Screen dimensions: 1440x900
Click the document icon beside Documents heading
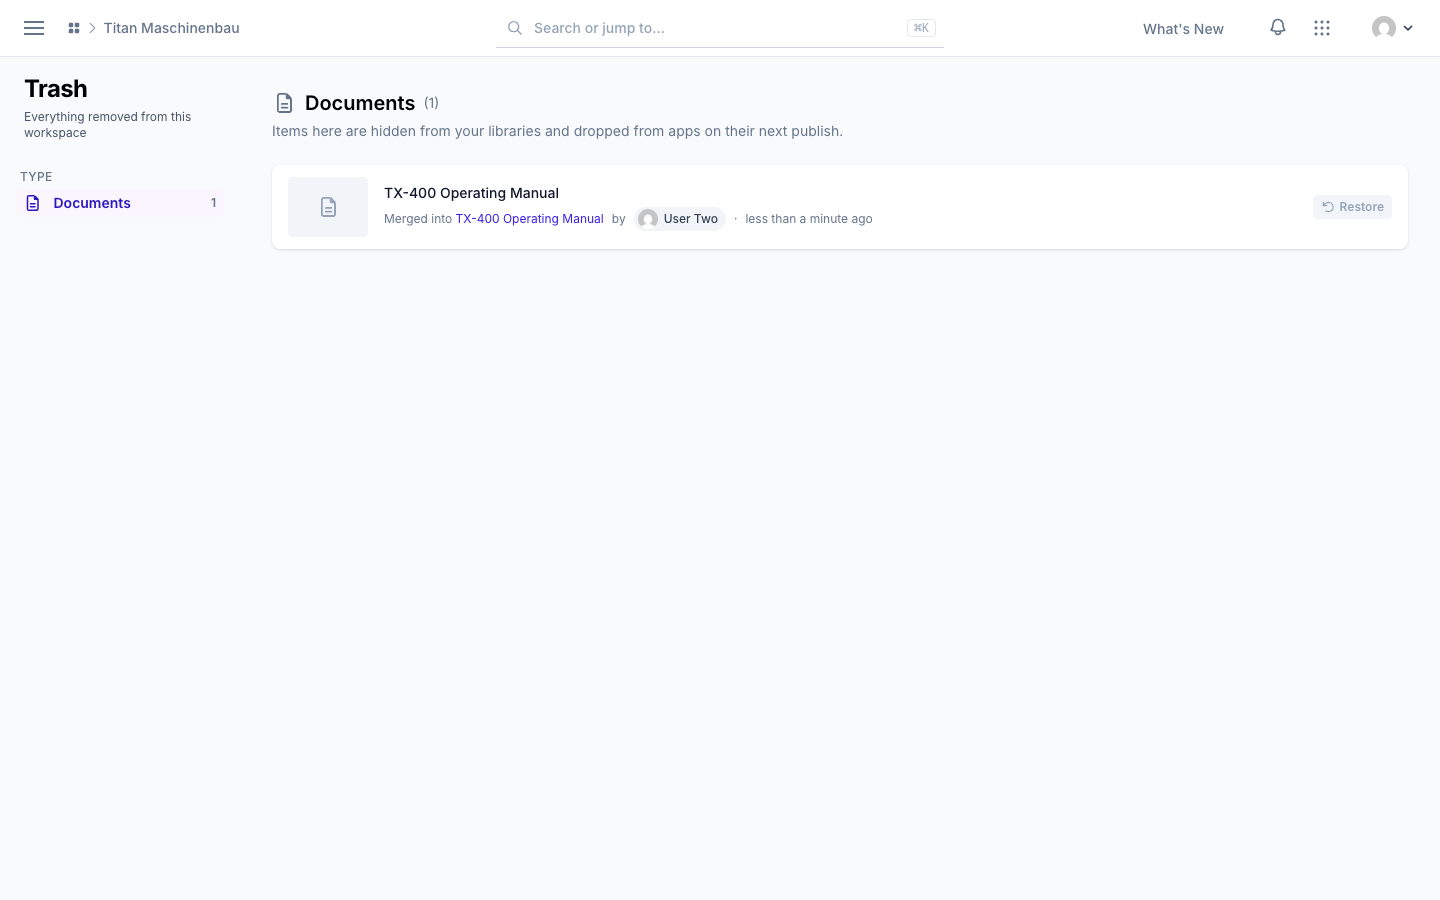285,103
